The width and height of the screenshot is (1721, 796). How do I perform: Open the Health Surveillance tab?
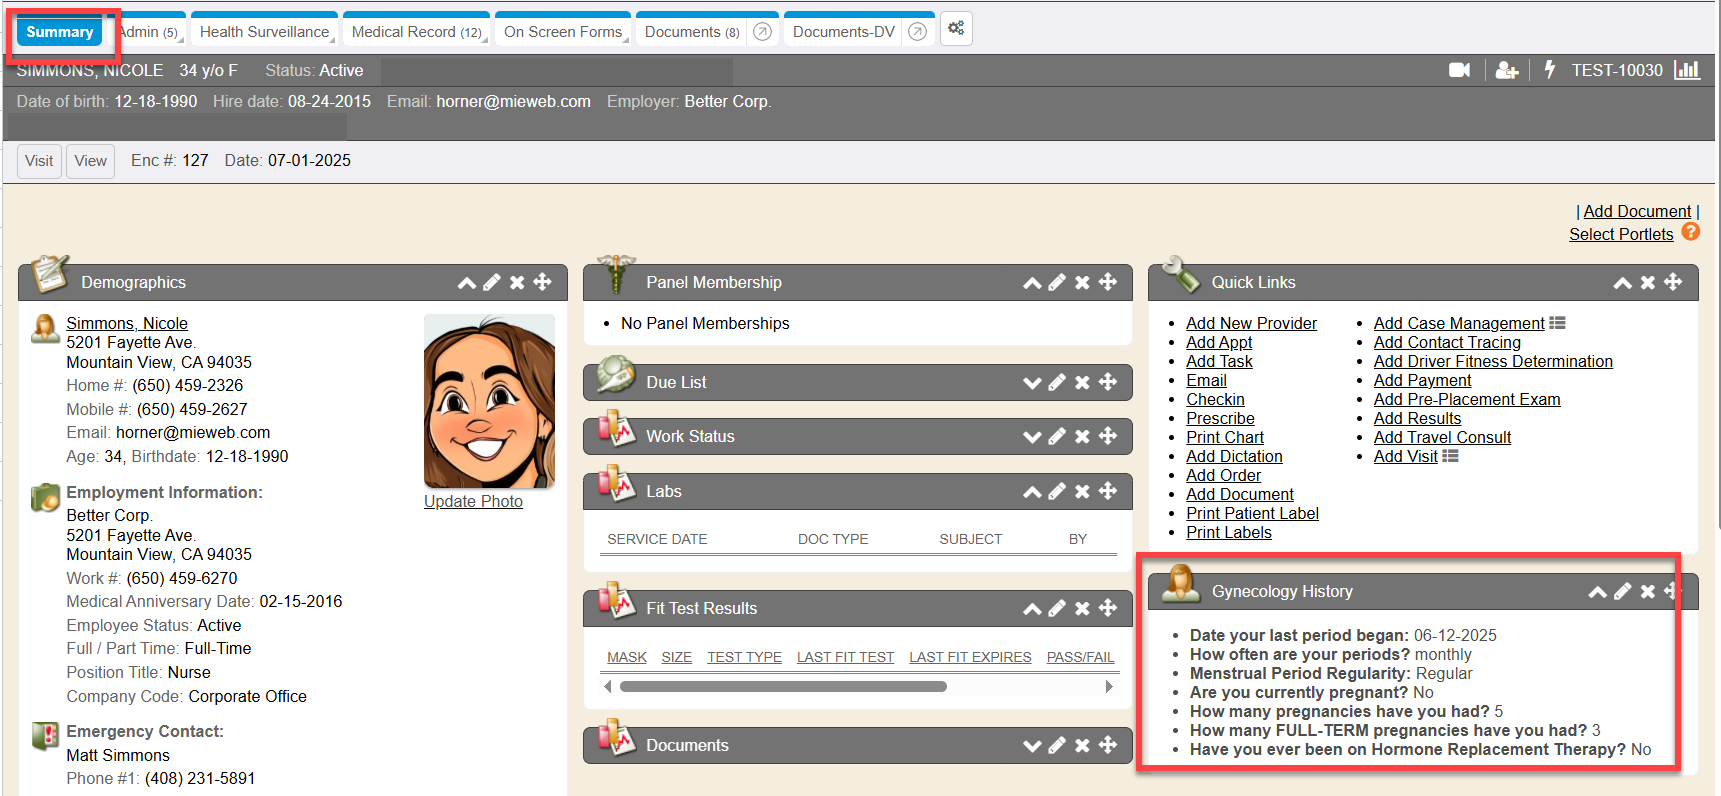tap(264, 32)
